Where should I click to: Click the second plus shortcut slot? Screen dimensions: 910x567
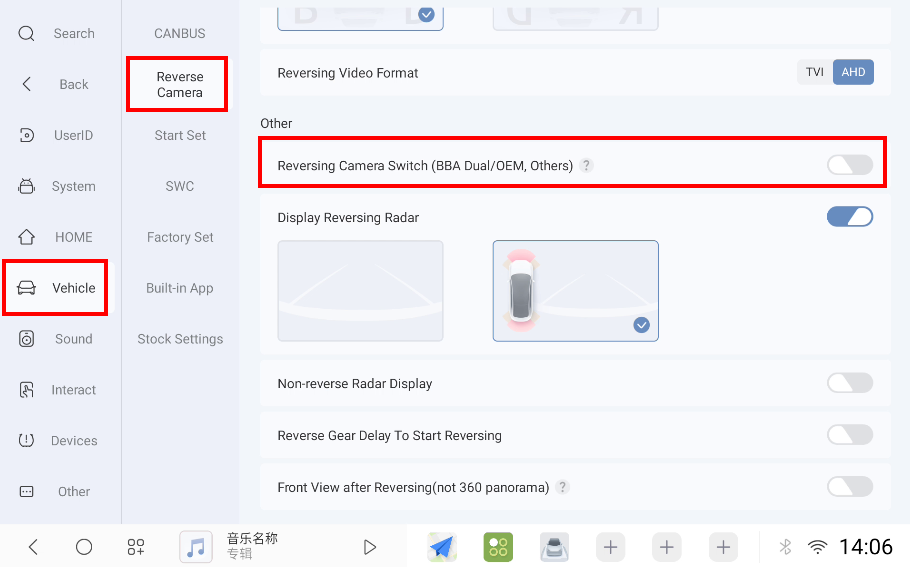tap(667, 547)
